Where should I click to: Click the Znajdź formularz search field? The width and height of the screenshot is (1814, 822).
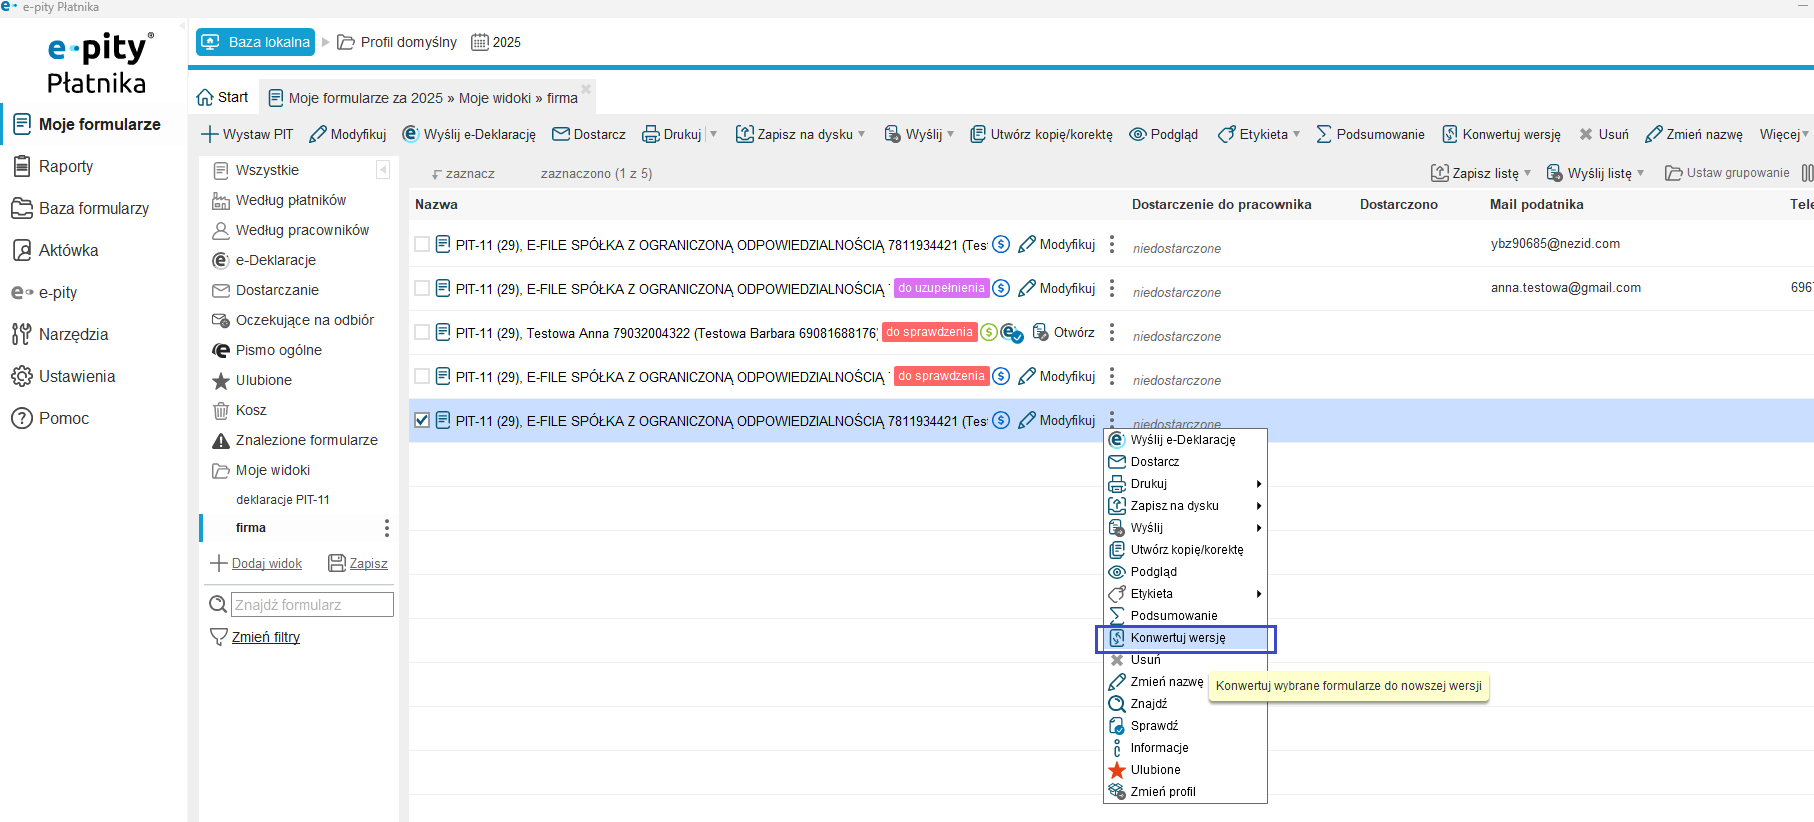pos(312,605)
